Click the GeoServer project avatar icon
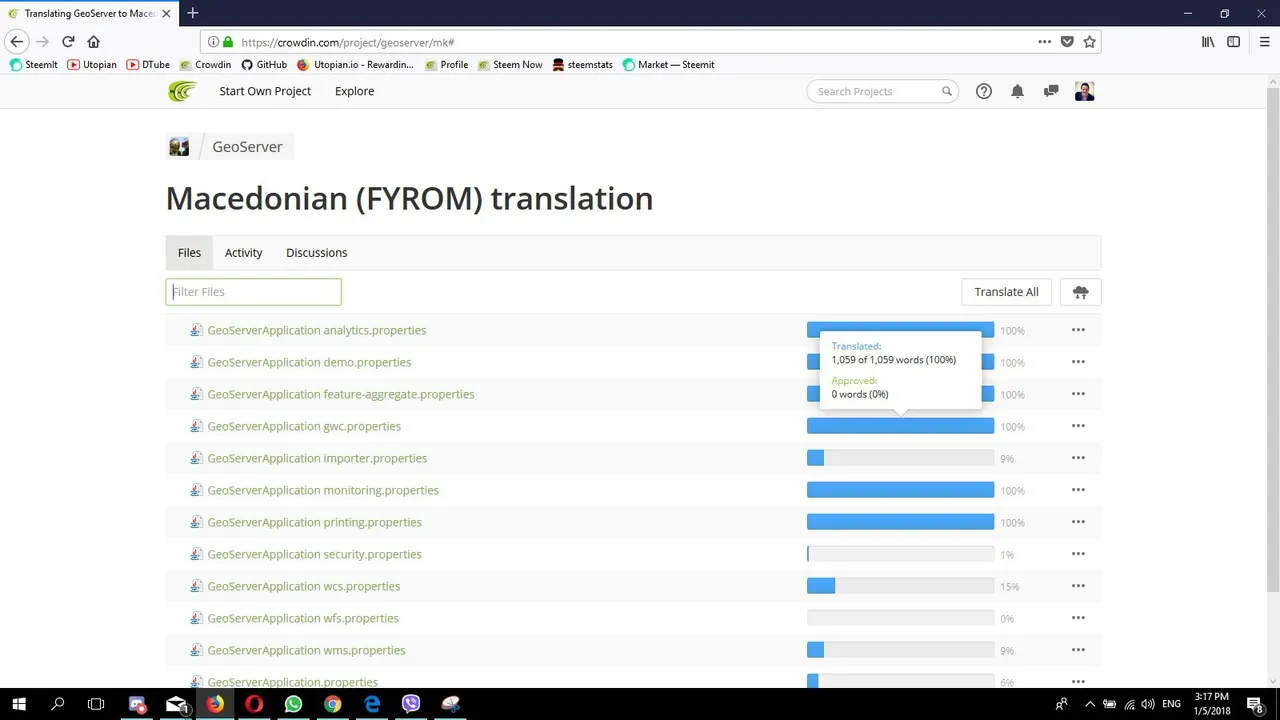Screen dimensions: 1280x720 tap(179, 147)
